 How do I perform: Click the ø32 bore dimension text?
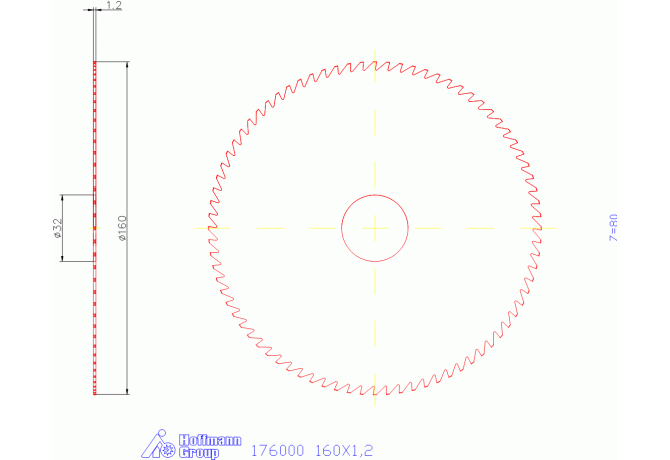coord(57,229)
